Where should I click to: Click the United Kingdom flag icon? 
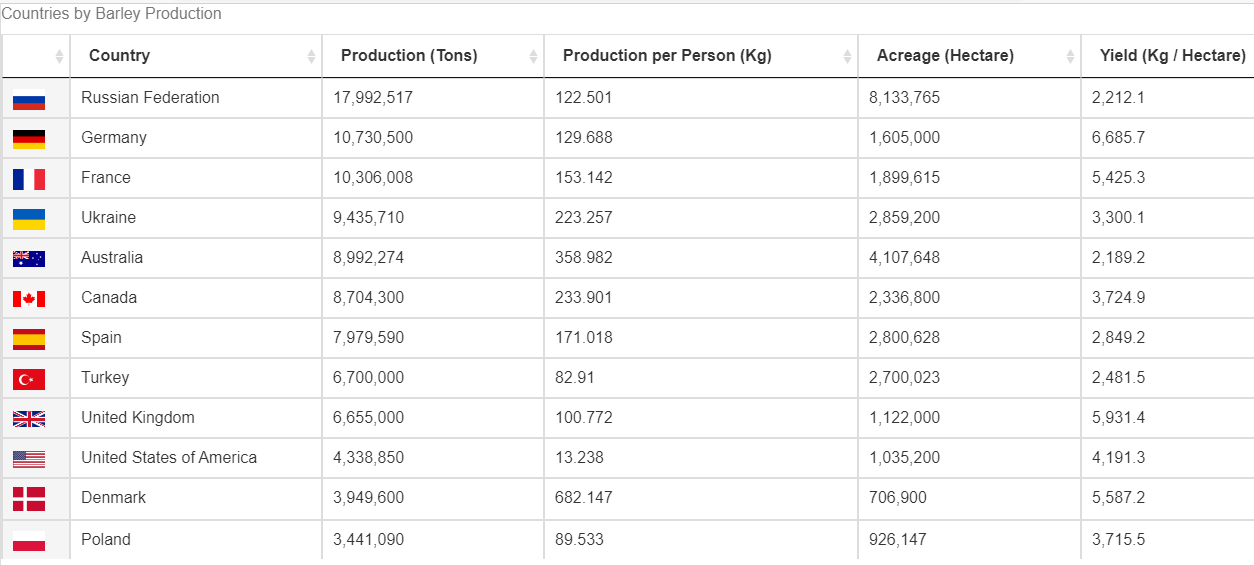click(29, 419)
